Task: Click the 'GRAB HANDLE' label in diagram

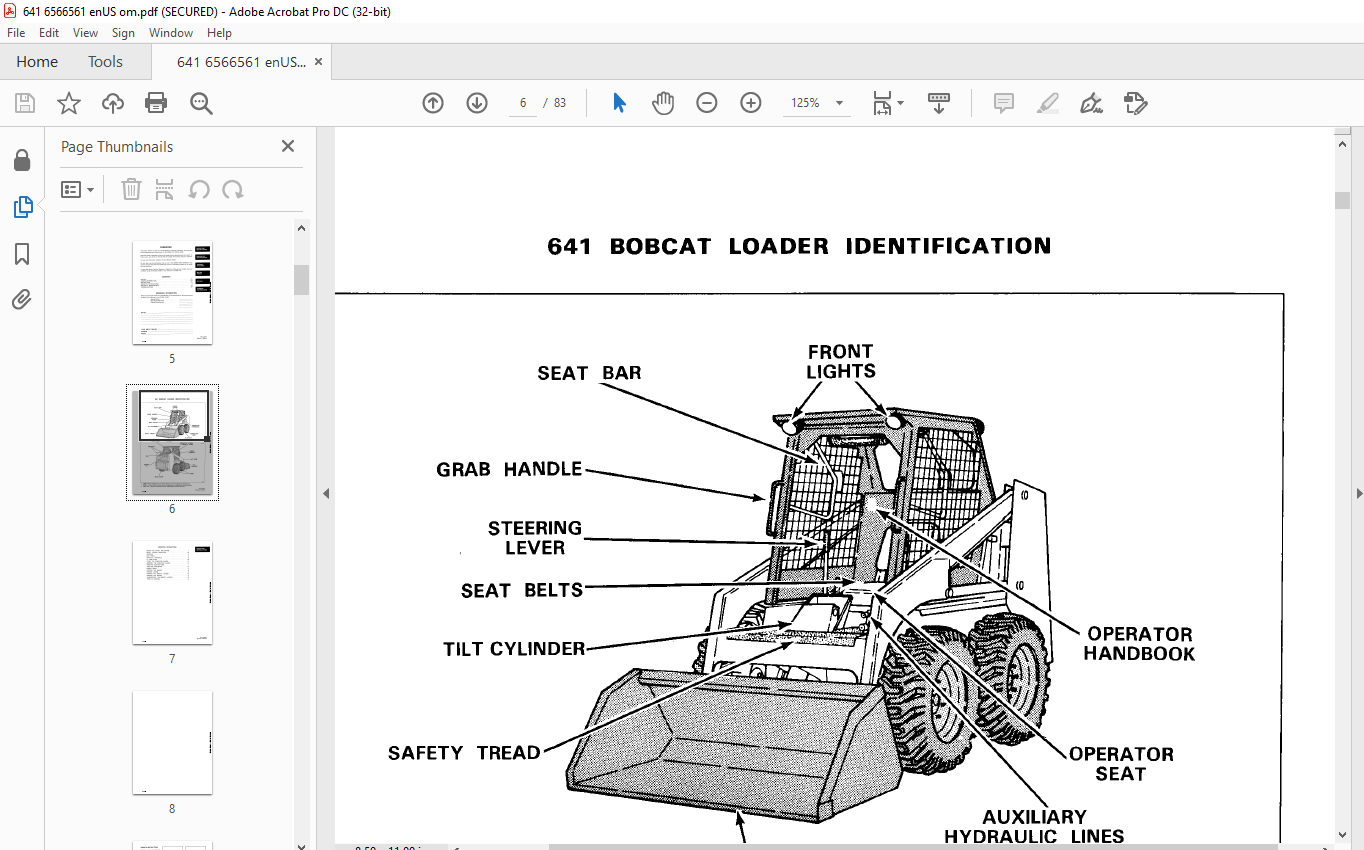Action: coord(509,469)
